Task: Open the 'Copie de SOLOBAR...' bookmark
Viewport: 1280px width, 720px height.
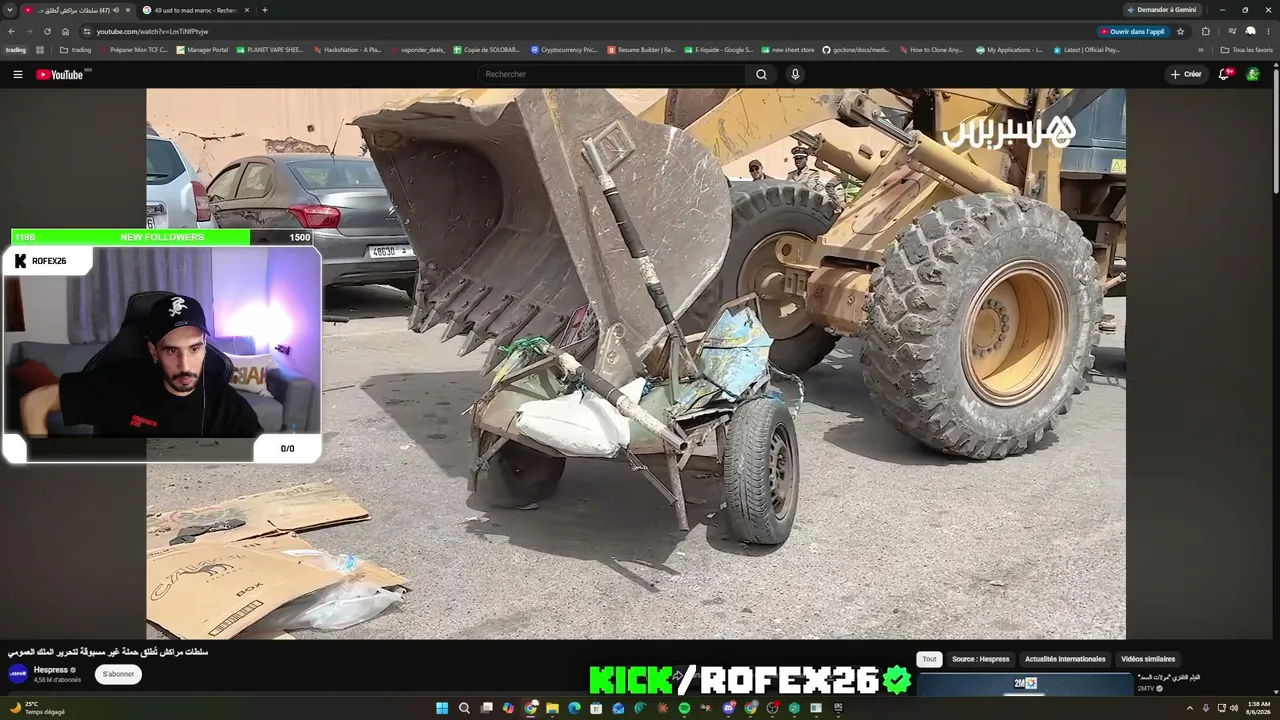Action: (x=487, y=50)
